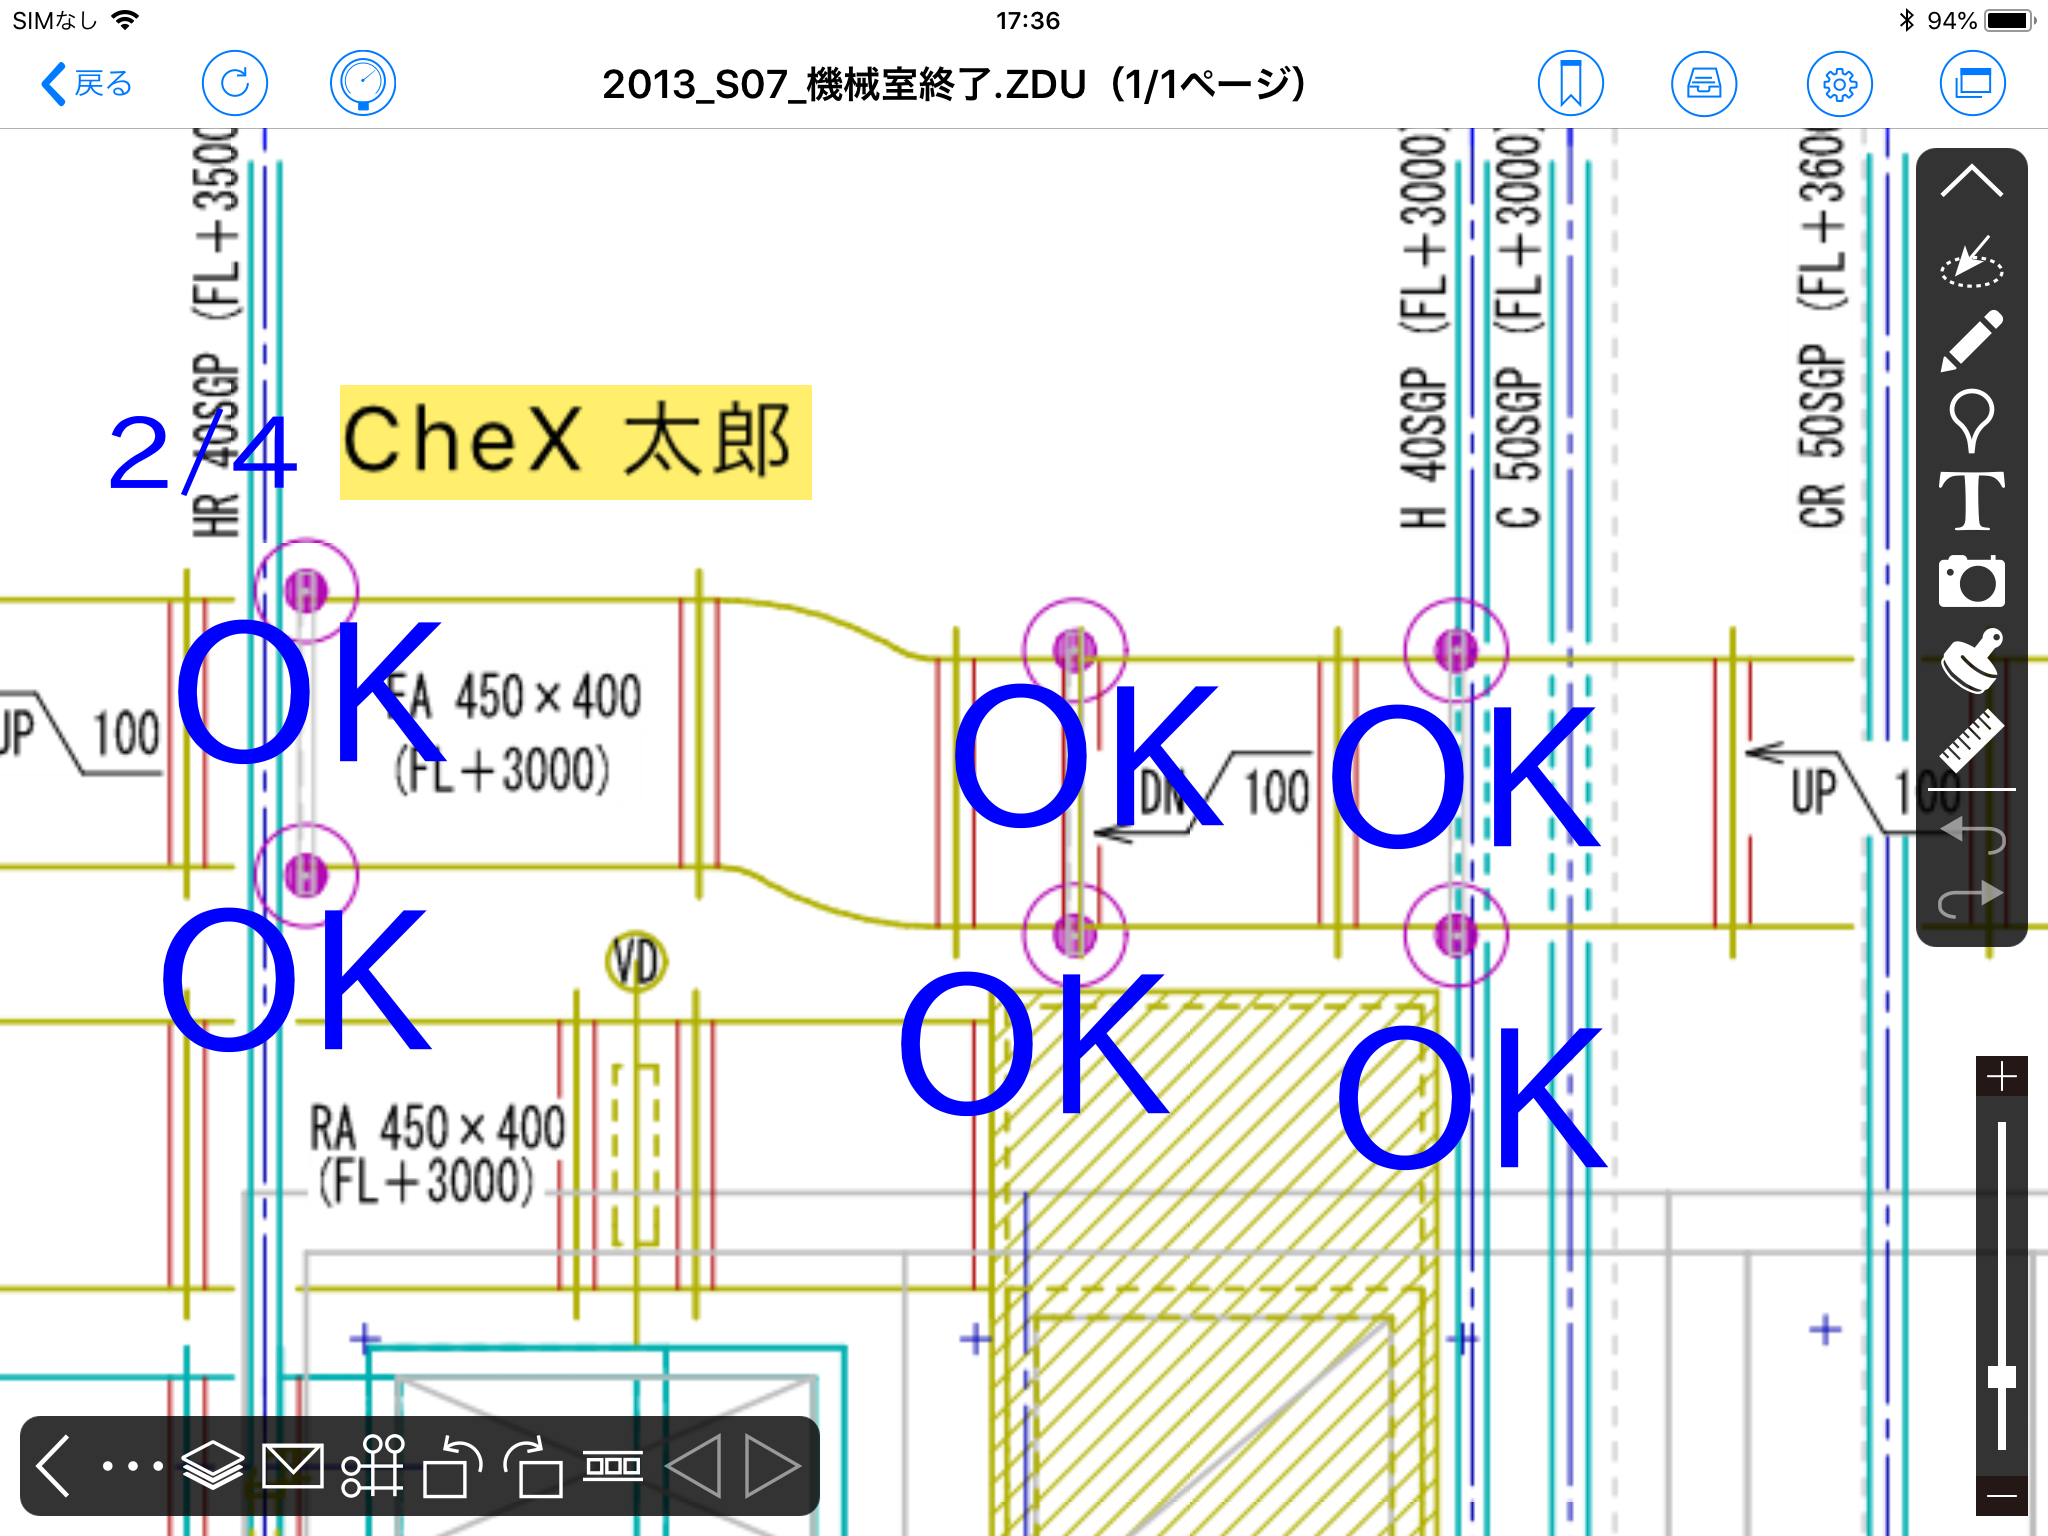This screenshot has width=2048, height=1536.
Task: Select the CheX 太郎 yellow text annotation
Action: coord(575,442)
